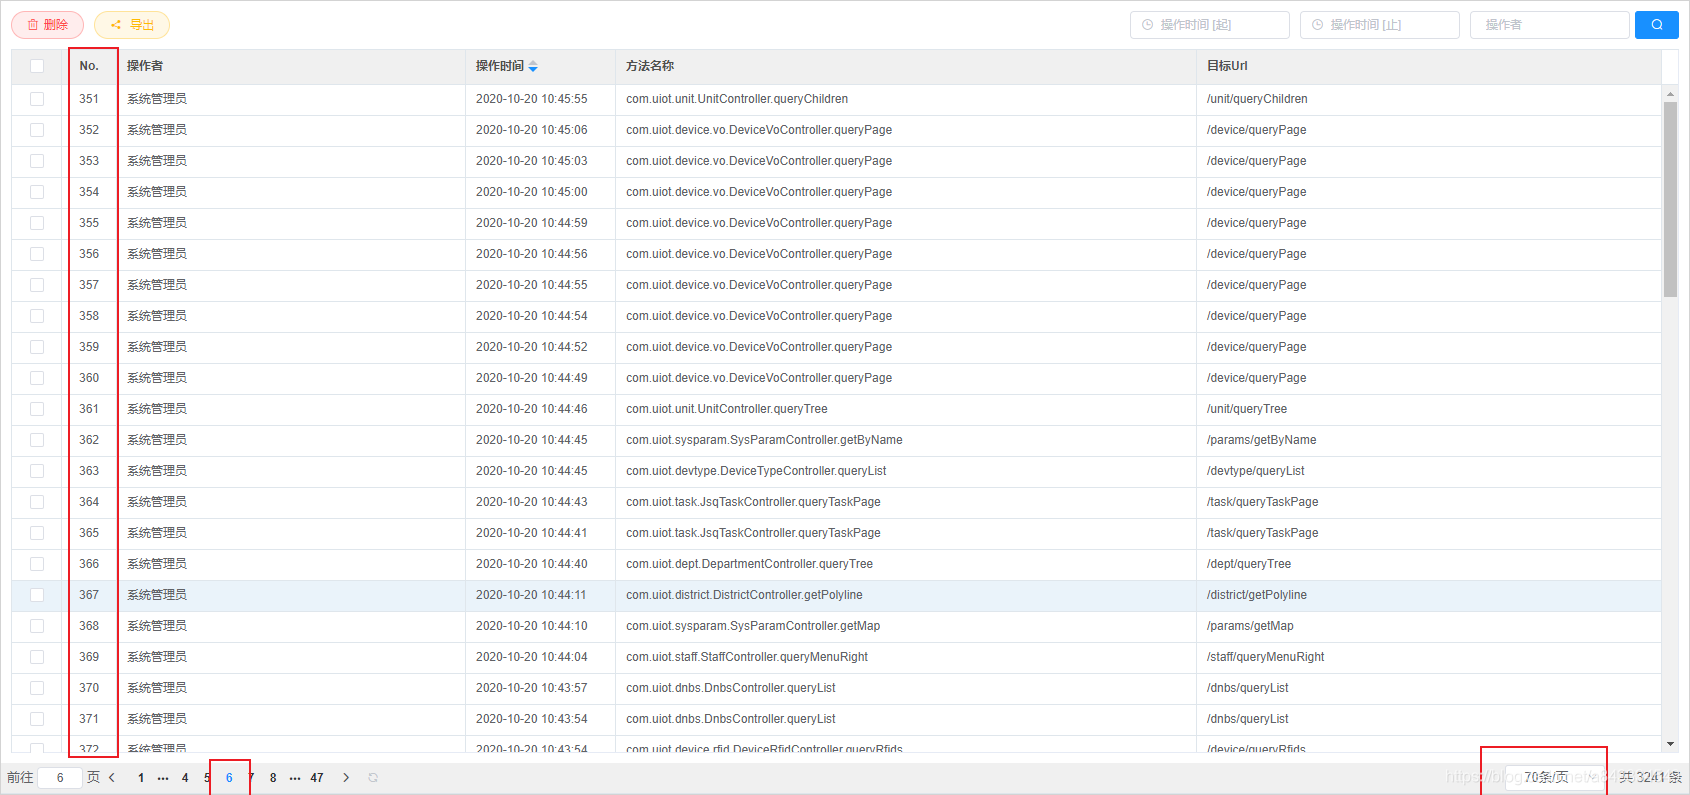Image resolution: width=1690 pixels, height=795 pixels.
Task: Click /unit/queryChildren url in row 351
Action: coord(1257,99)
